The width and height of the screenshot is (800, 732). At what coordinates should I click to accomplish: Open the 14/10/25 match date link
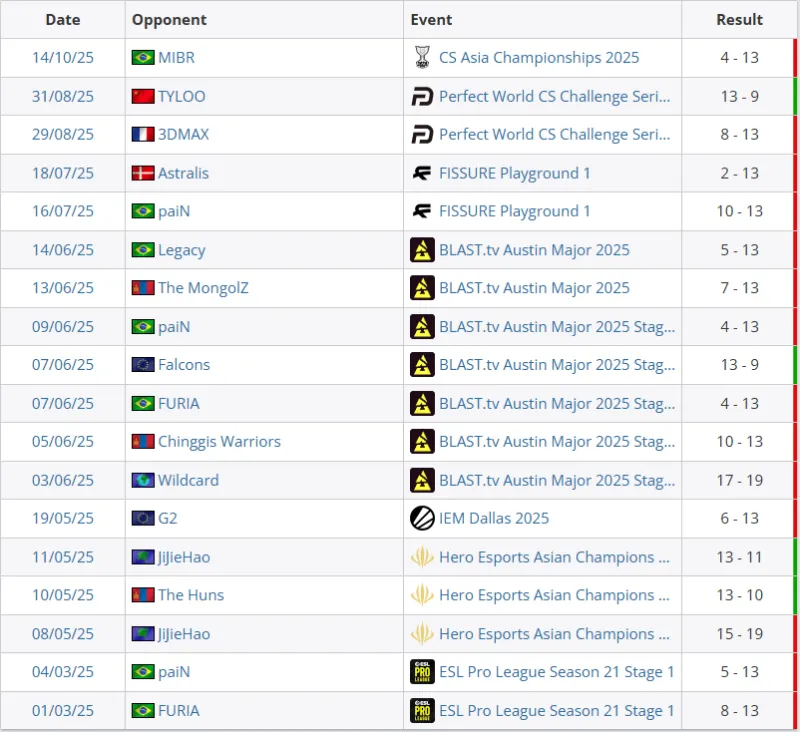tap(63, 58)
